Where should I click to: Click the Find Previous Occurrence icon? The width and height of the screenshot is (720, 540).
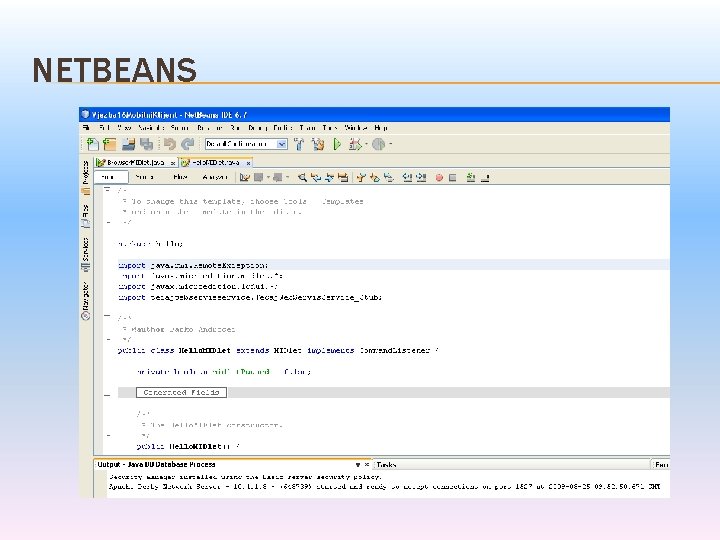[x=315, y=177]
